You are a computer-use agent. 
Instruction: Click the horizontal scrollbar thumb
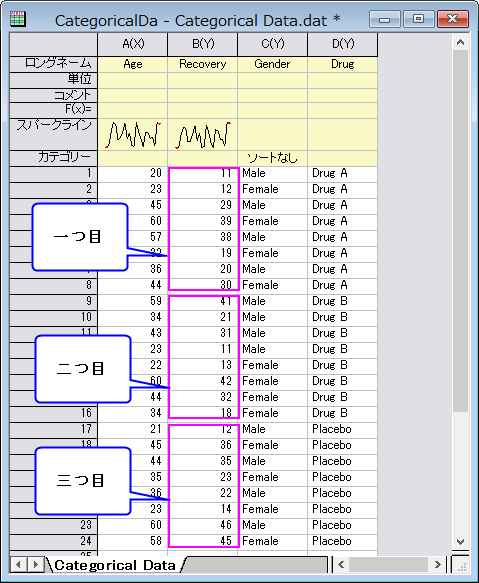pyautogui.click(x=388, y=565)
